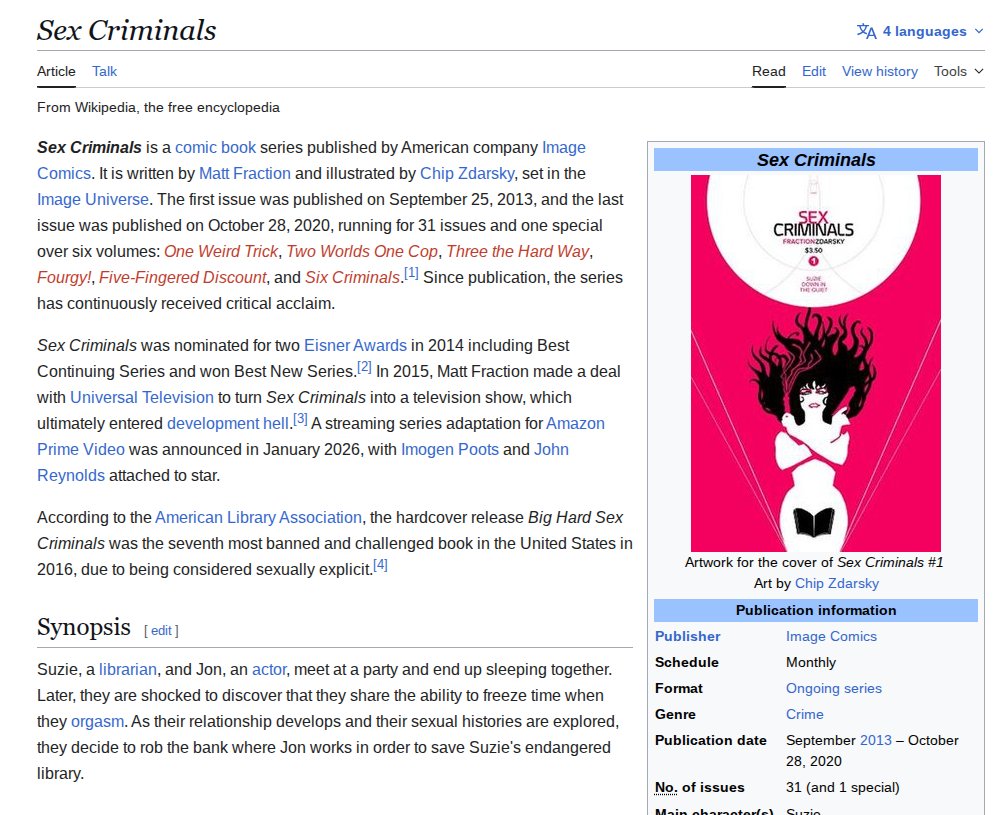Open the actor link

tap(269, 670)
